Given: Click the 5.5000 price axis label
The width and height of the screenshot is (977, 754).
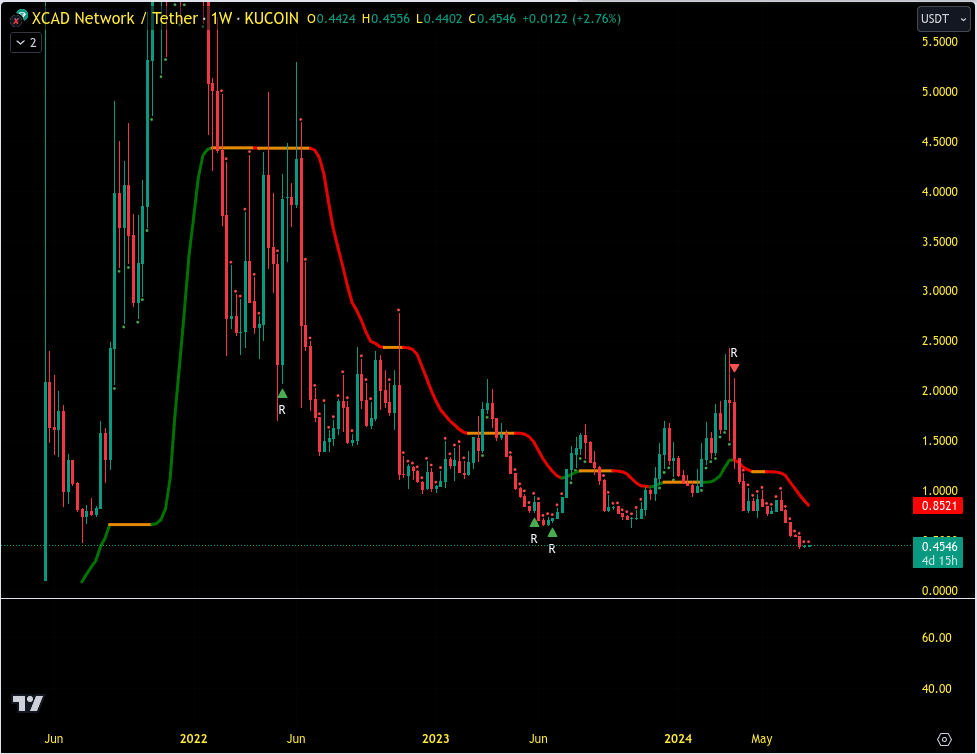Looking at the screenshot, I should [x=940, y=42].
